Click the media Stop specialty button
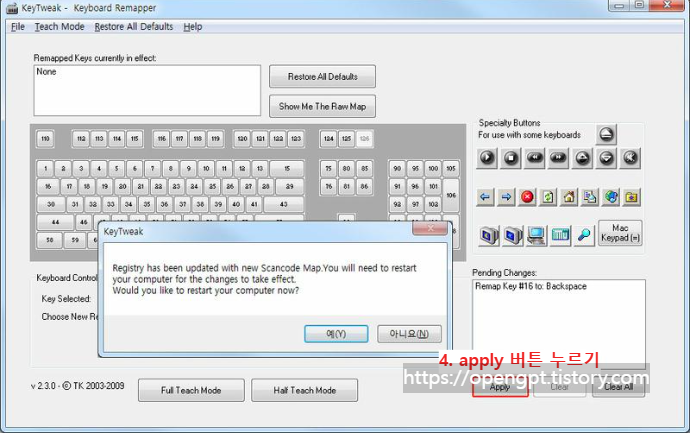This screenshot has width=690, height=433. (x=510, y=158)
